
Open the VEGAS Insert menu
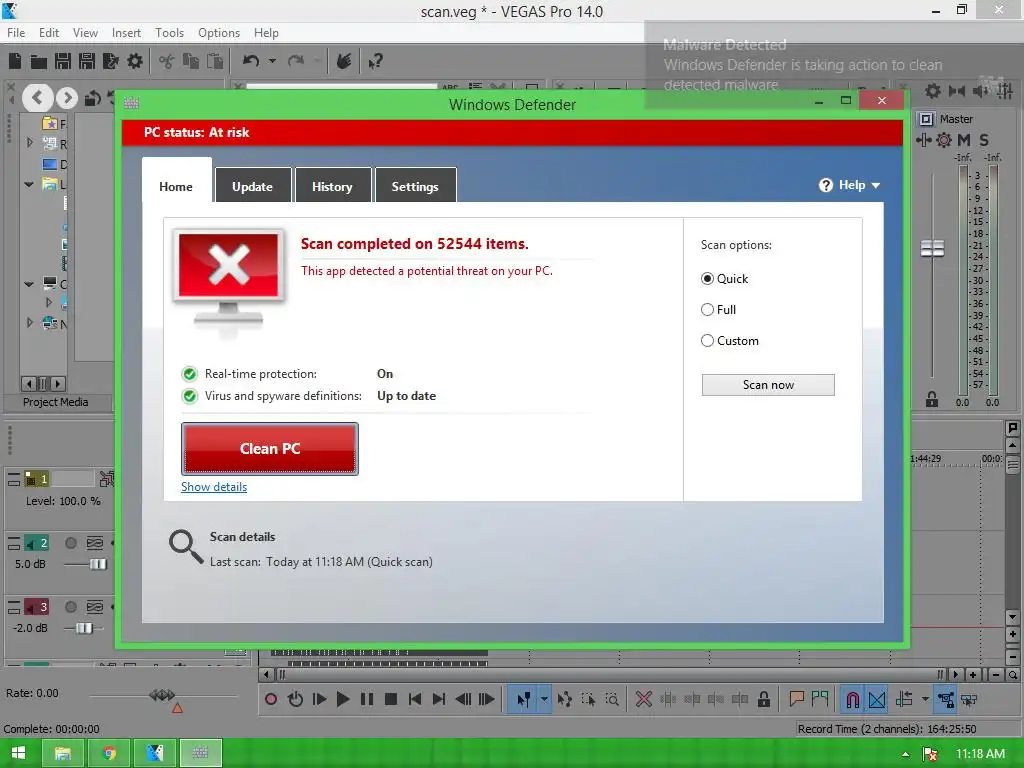tap(126, 33)
